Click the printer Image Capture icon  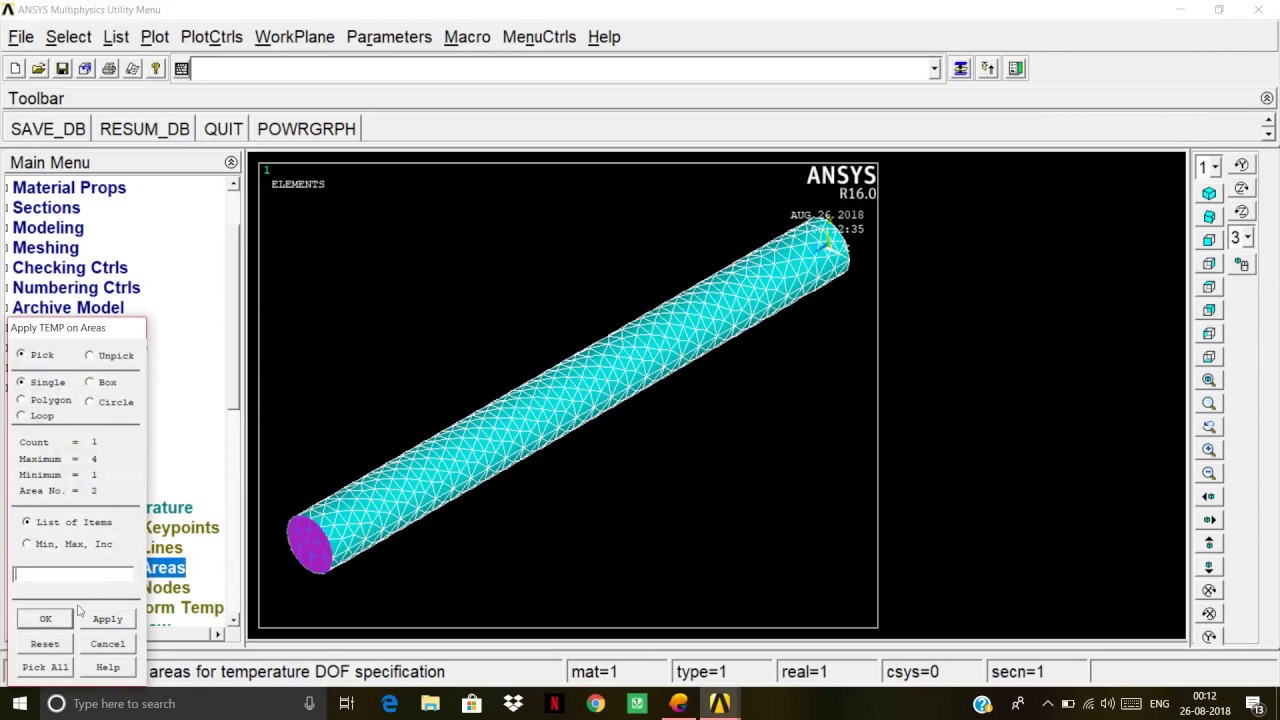click(x=109, y=68)
